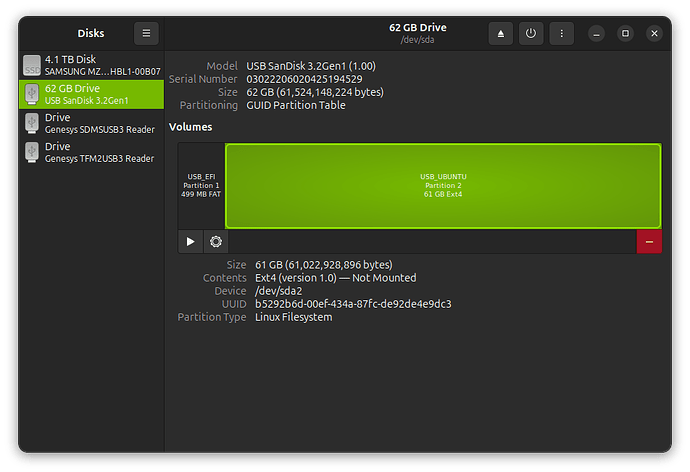690x472 pixels.
Task: Click the SSD icon of the 4.1 TB Disk
Action: (x=32, y=65)
